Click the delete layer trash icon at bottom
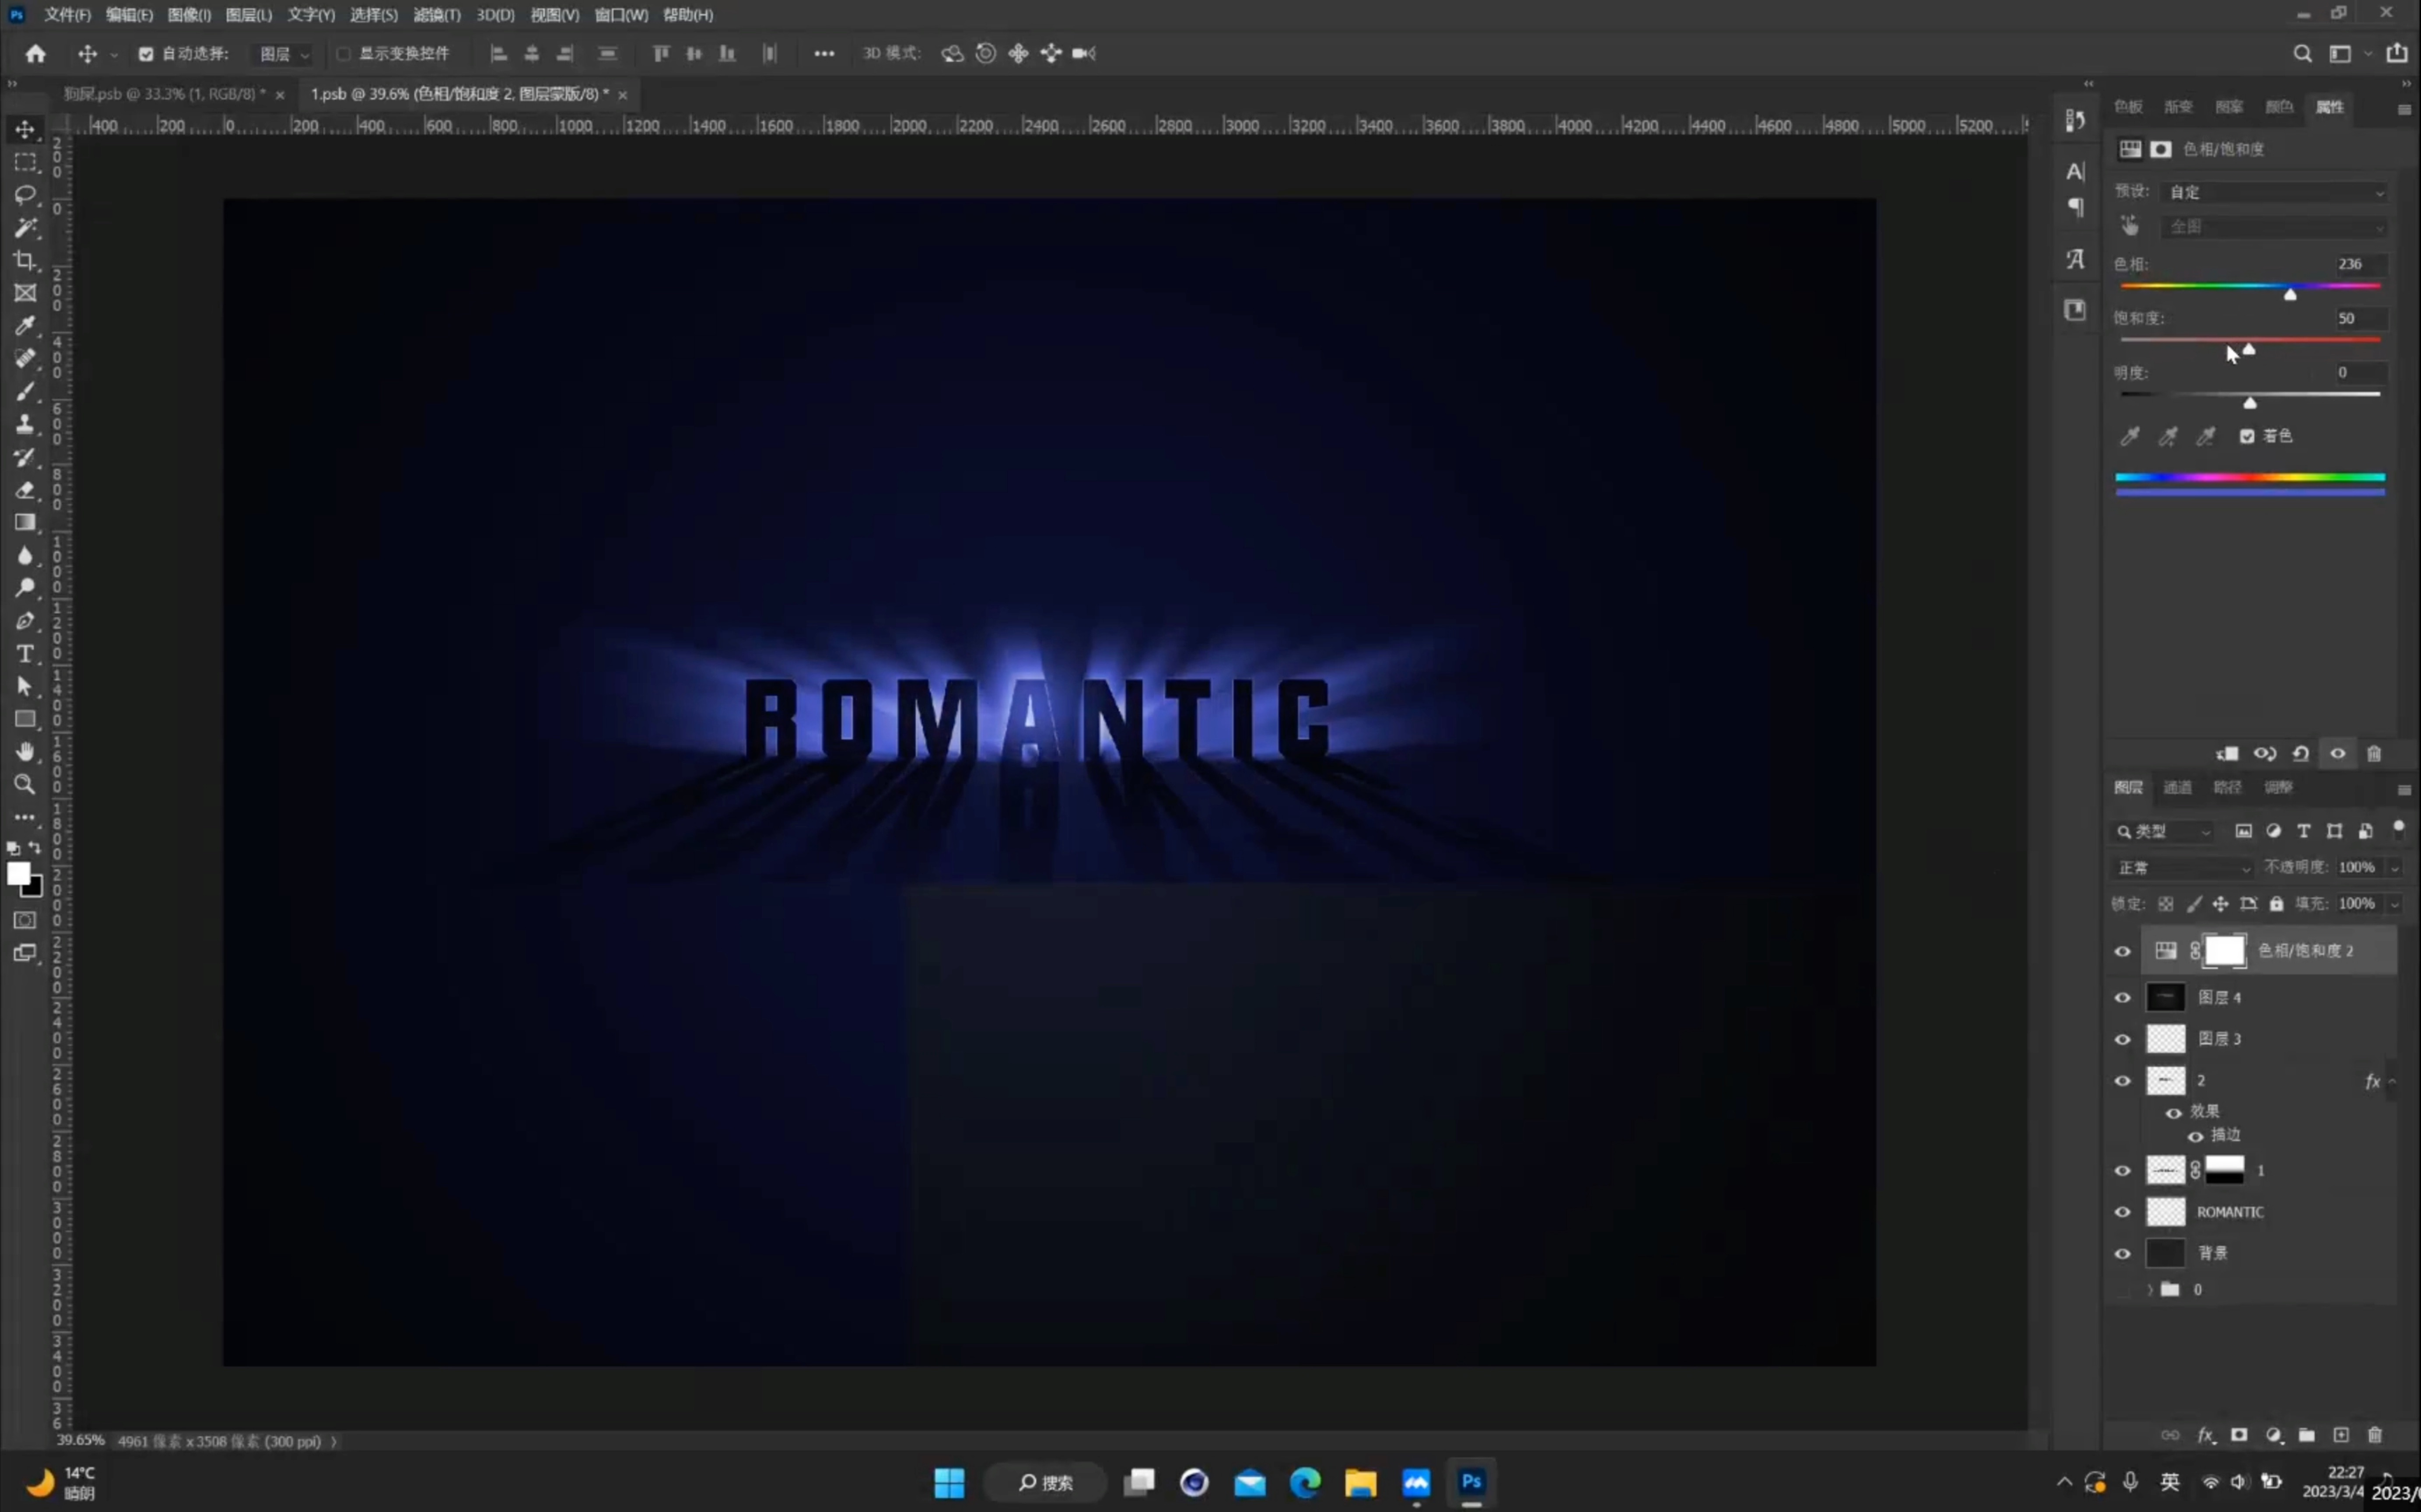This screenshot has width=2421, height=1512. (x=2375, y=1435)
